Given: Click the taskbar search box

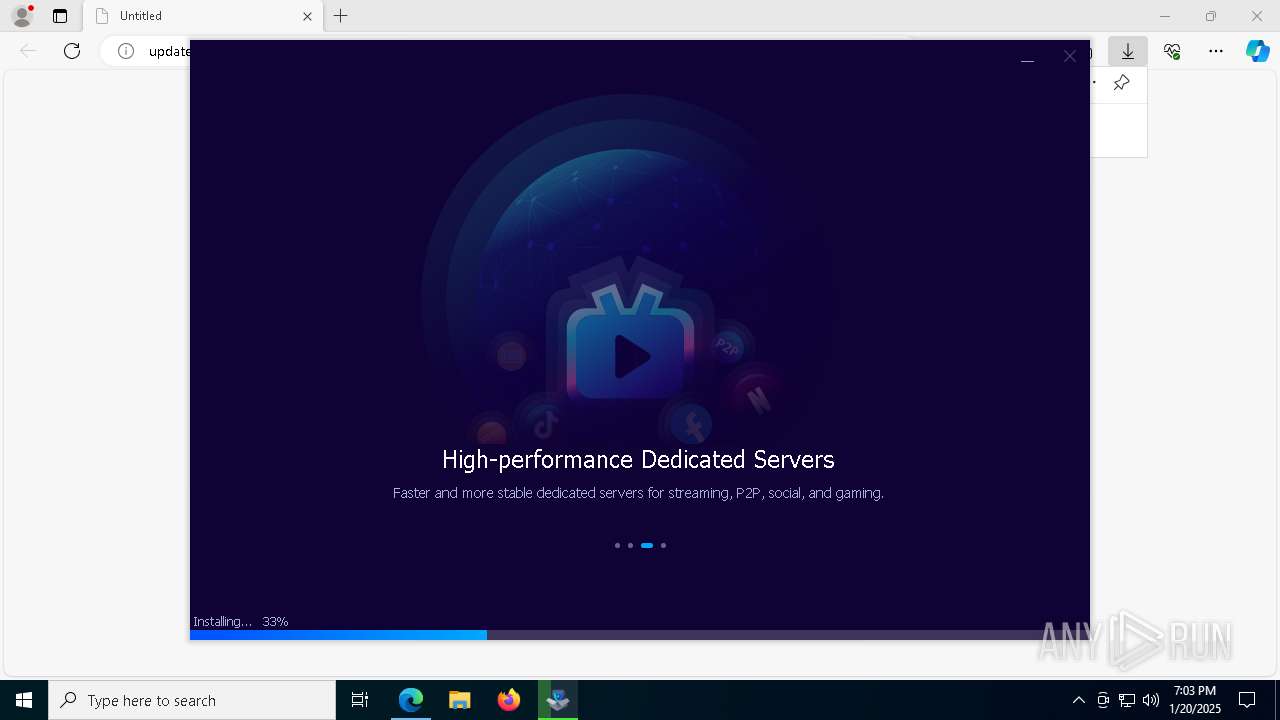Looking at the screenshot, I should [192, 700].
